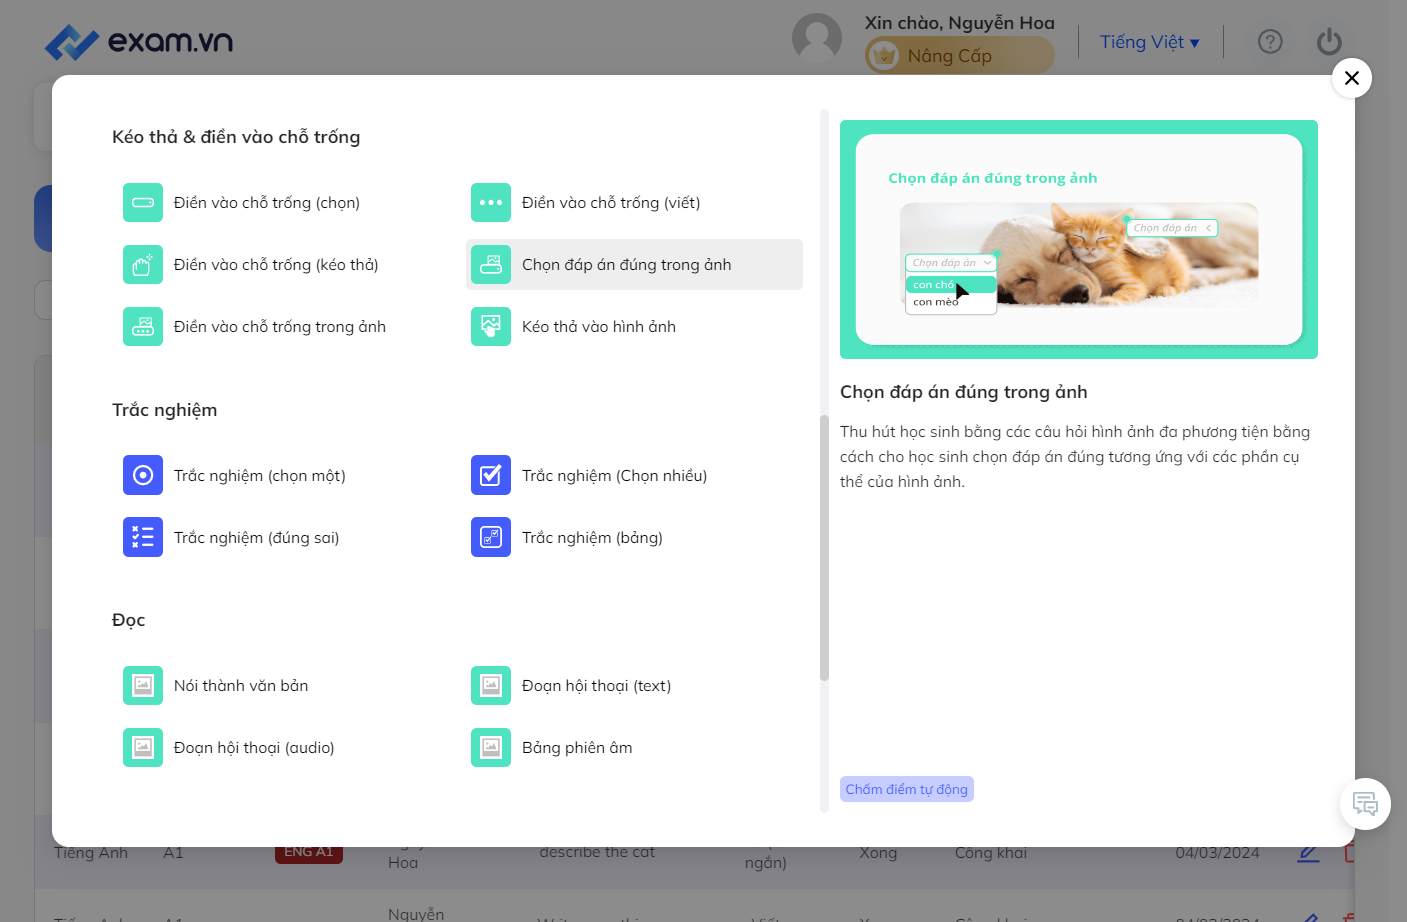
Task: Click the user avatar profile icon
Action: click(x=817, y=38)
